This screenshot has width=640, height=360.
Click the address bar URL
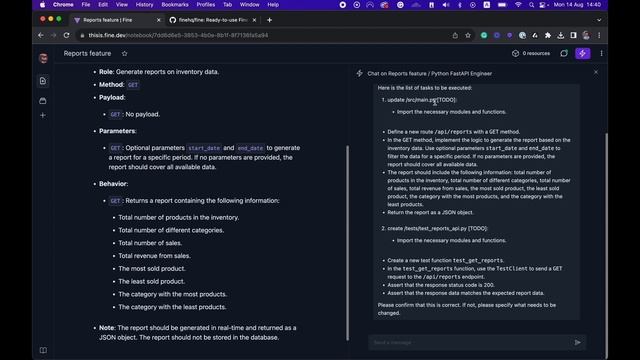178,36
